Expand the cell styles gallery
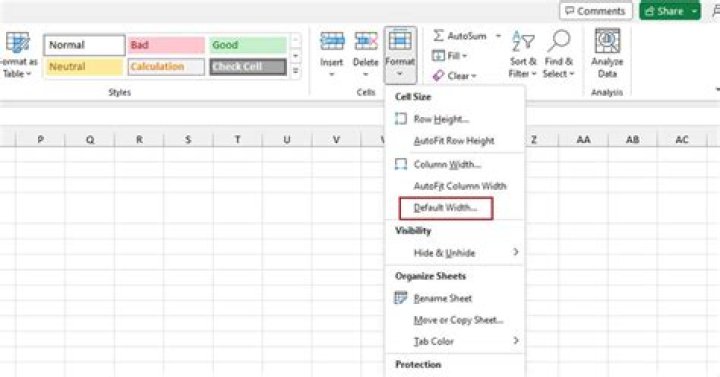720x377 pixels. (x=296, y=71)
